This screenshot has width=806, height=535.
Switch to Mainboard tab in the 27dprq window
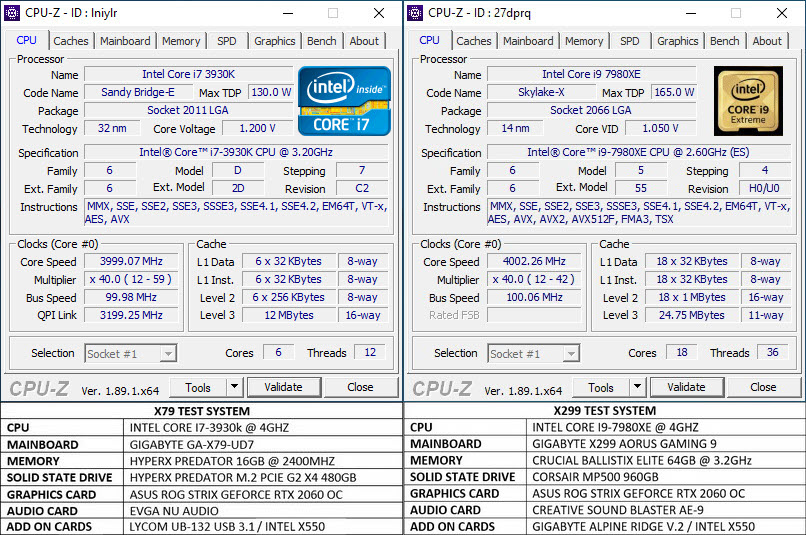tap(528, 41)
